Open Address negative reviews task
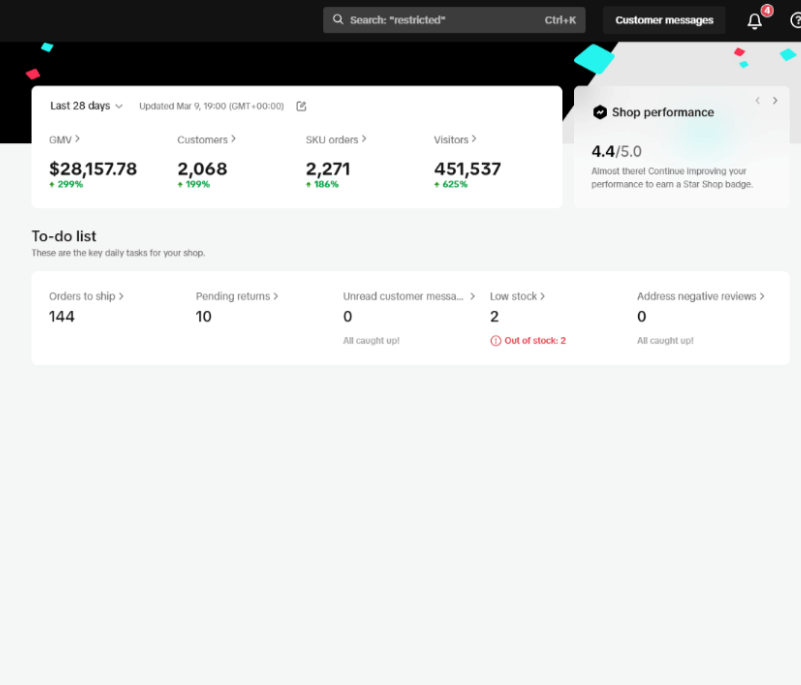801x685 pixels. 700,297
